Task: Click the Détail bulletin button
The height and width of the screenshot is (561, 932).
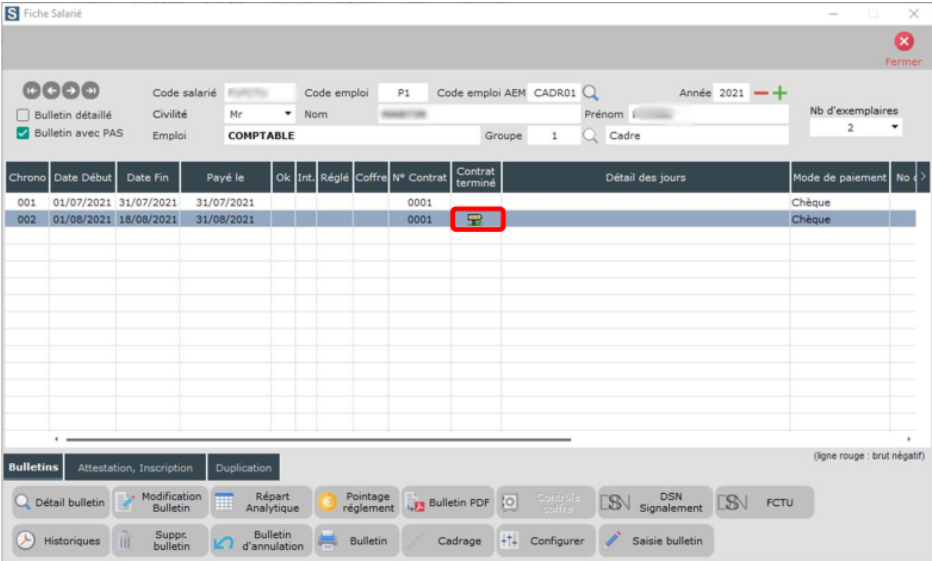Action: 60,502
